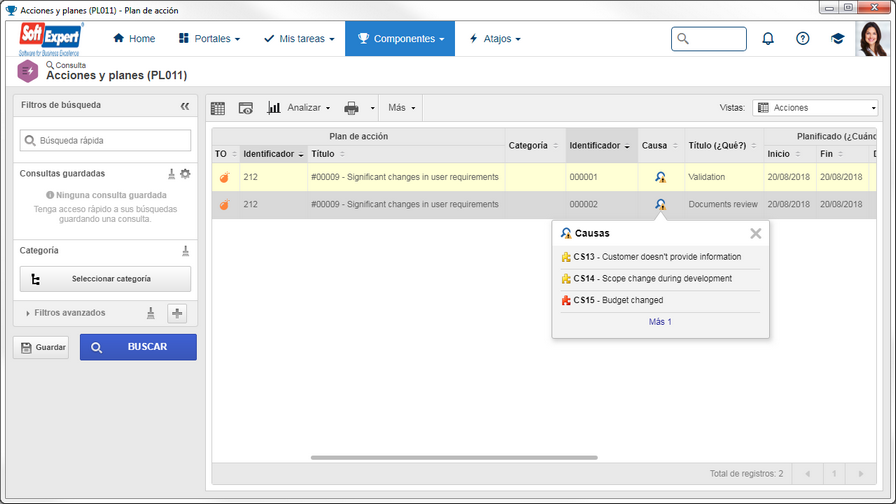The width and height of the screenshot is (896, 504).
Task: Minimize the application window
Action: [829, 7]
